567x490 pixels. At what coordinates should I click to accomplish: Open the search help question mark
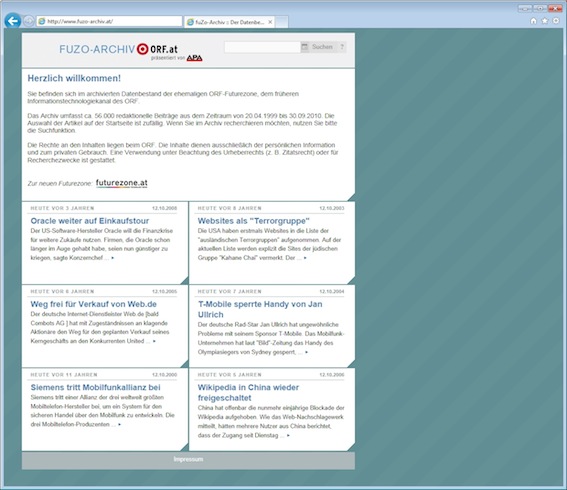(x=341, y=47)
